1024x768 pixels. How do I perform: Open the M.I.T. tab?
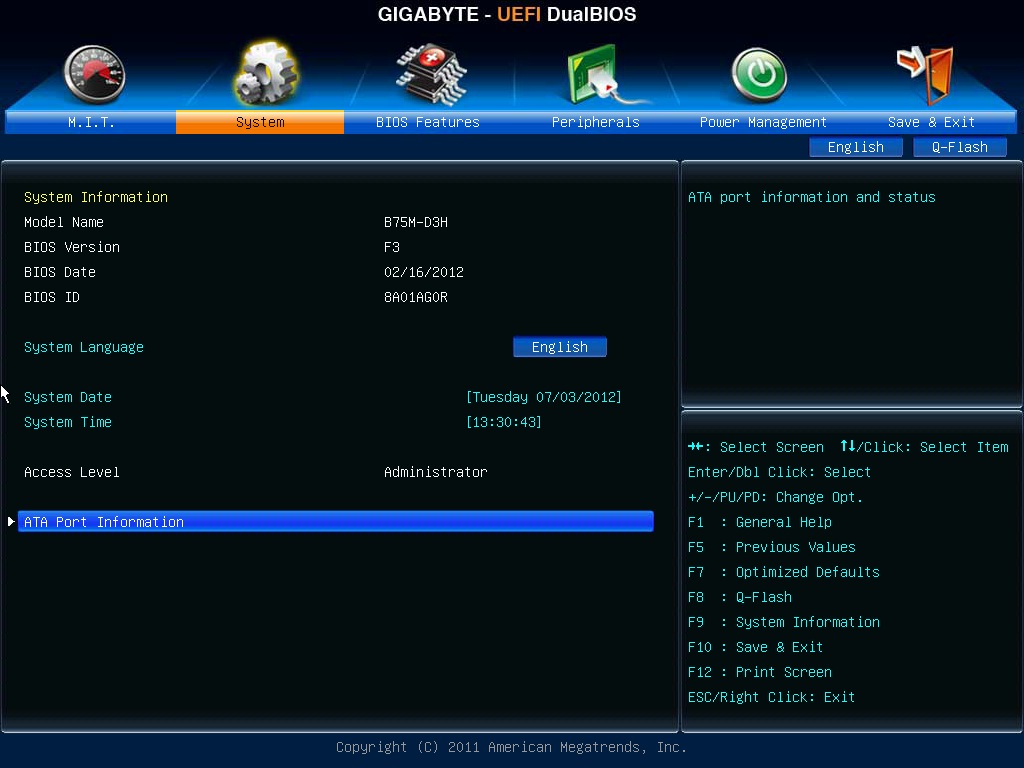pyautogui.click(x=91, y=122)
